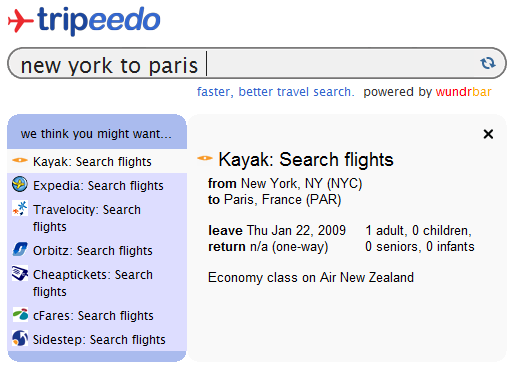This screenshot has width=515, height=366.
Task: Close the Kayak details panel
Action: [x=488, y=134]
